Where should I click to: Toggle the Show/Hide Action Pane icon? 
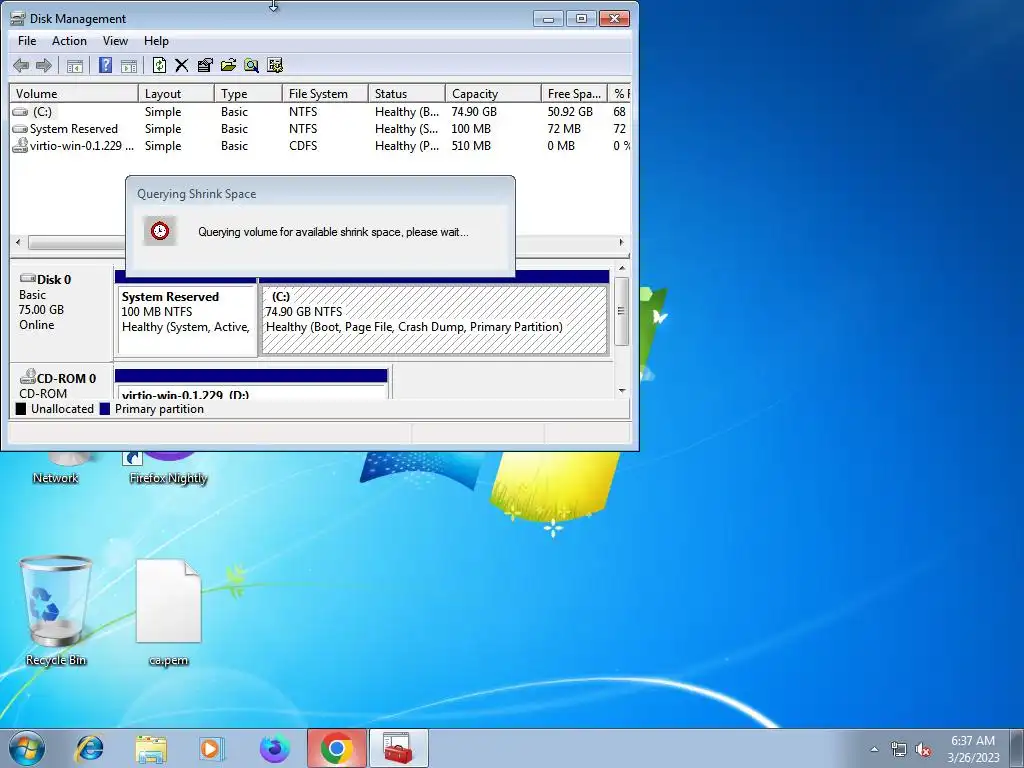(x=129, y=65)
